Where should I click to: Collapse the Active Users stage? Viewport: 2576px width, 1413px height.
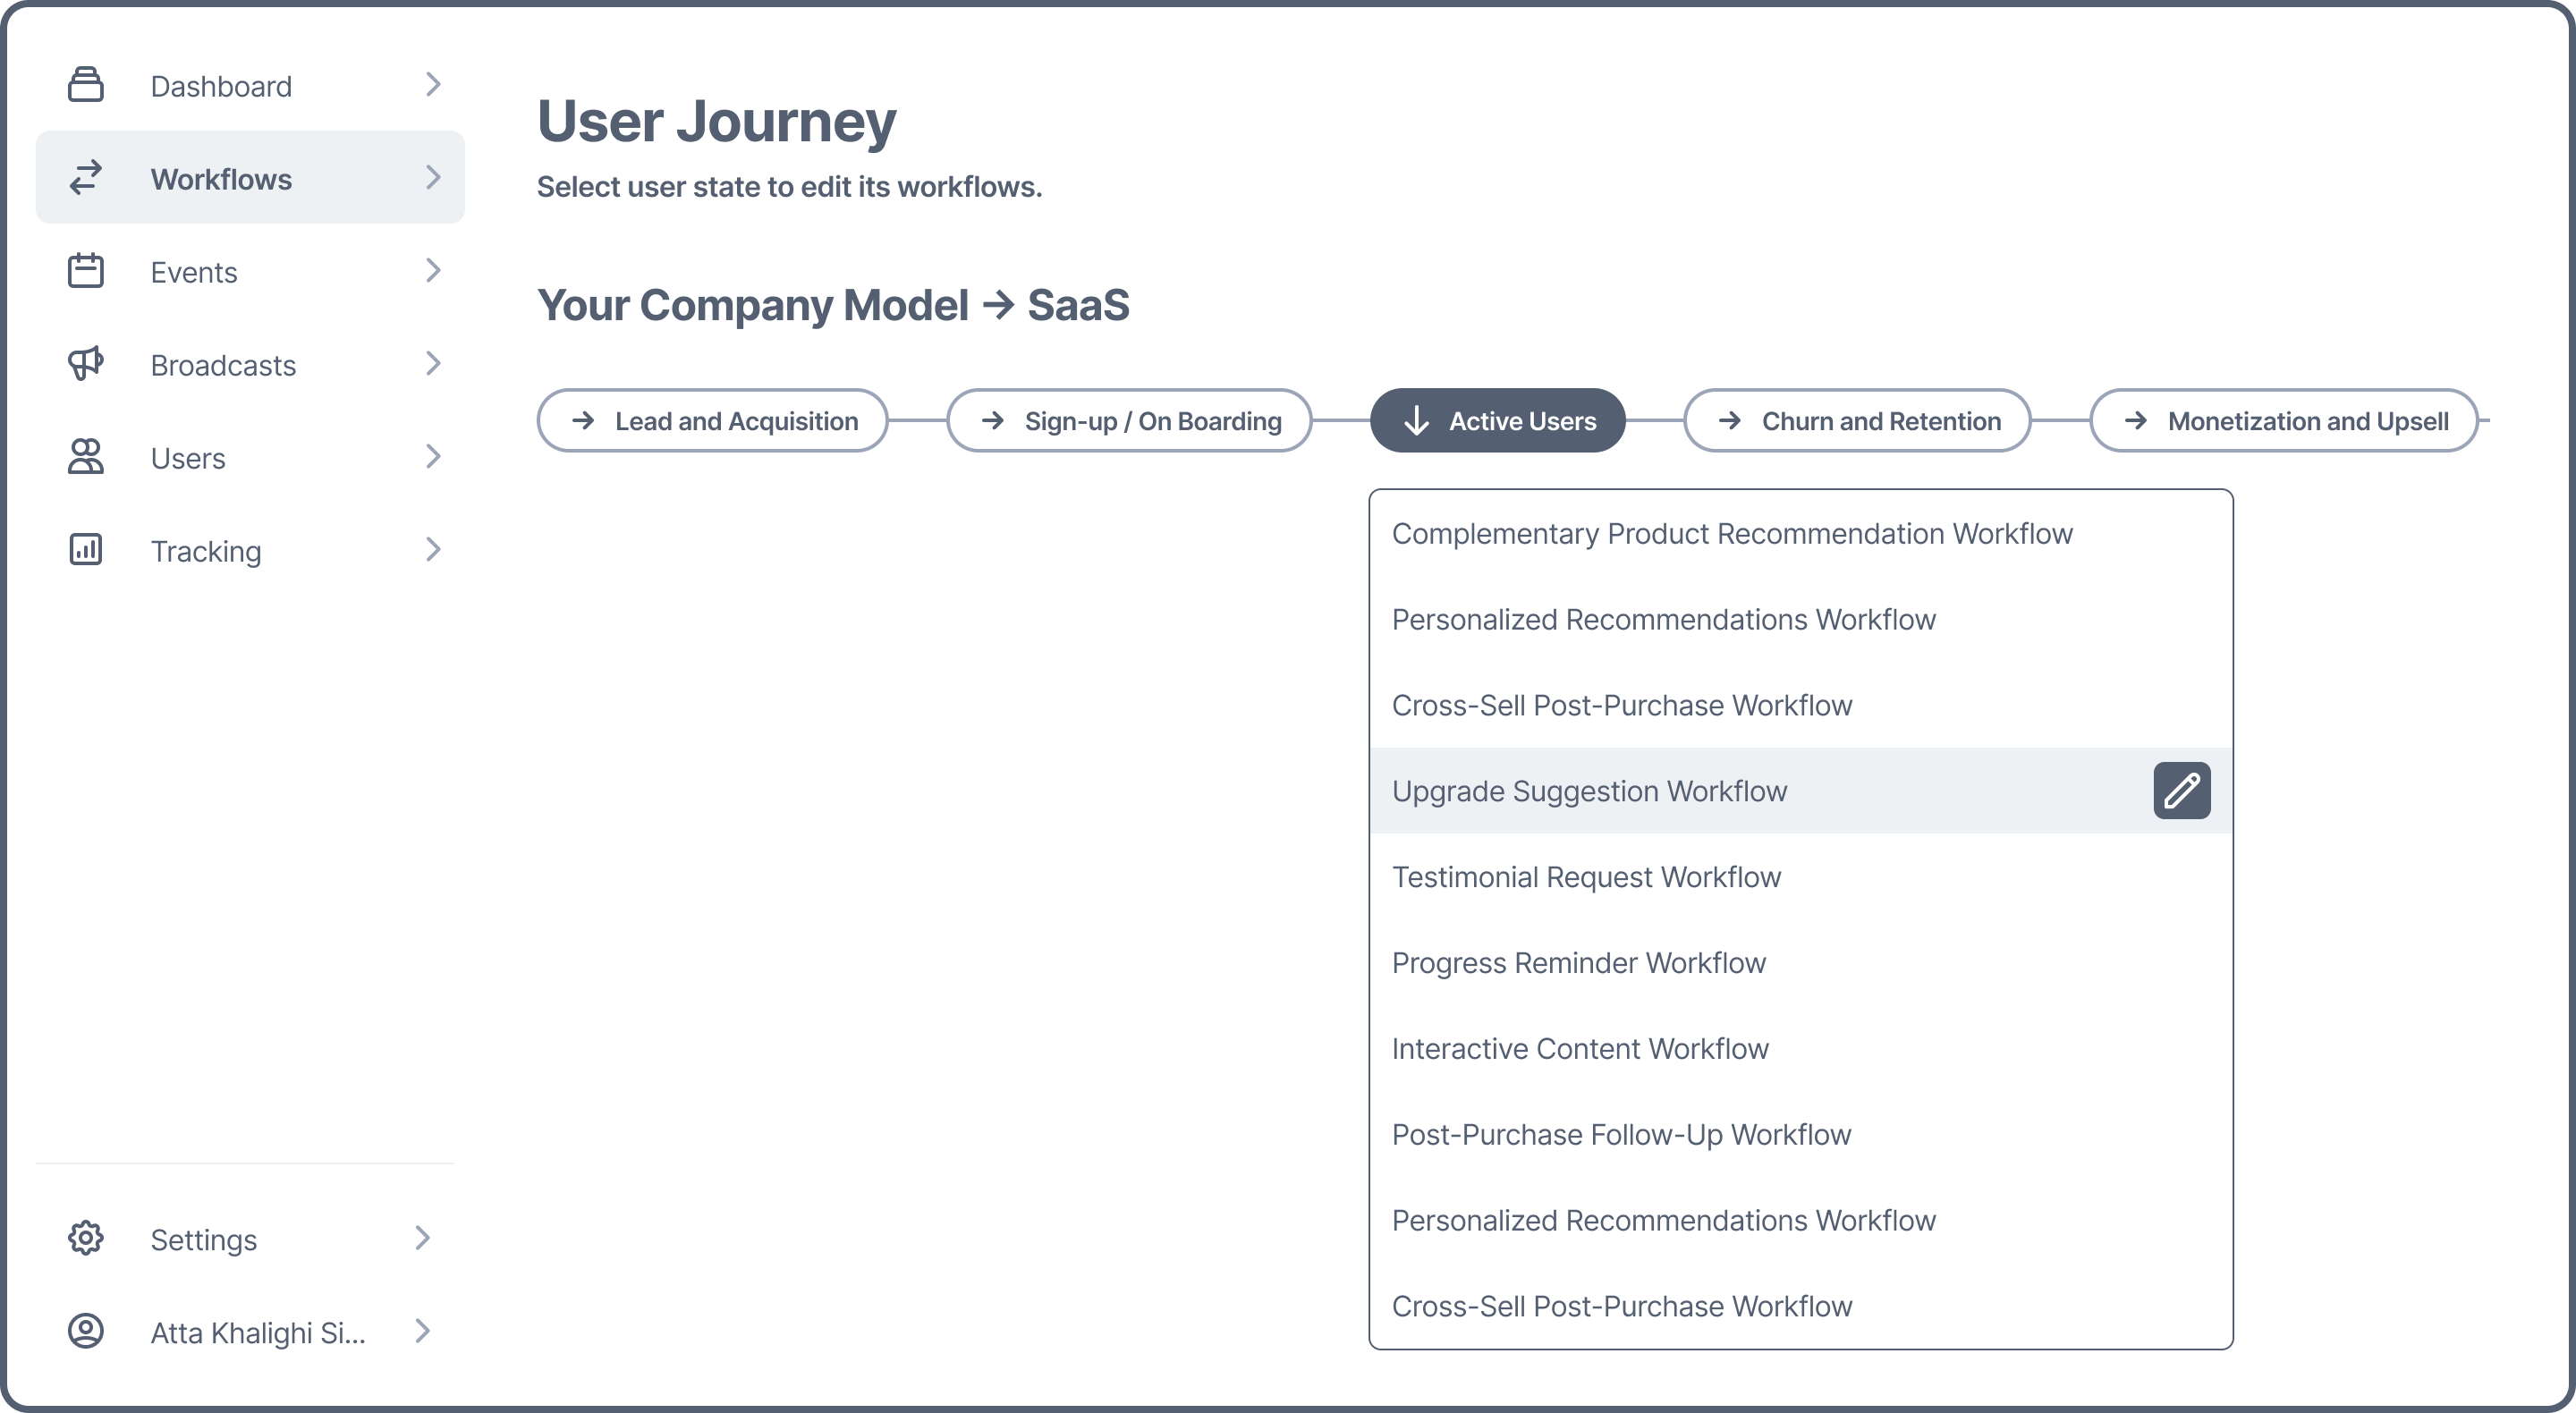pos(1497,421)
